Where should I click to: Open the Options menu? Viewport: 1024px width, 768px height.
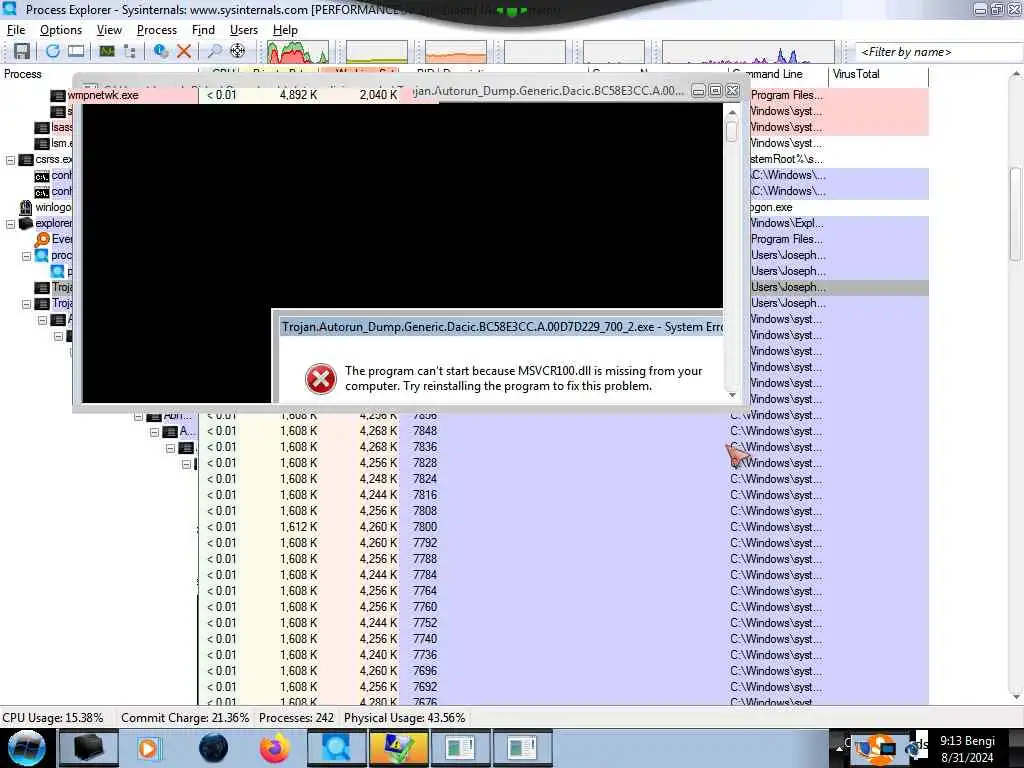click(x=61, y=30)
